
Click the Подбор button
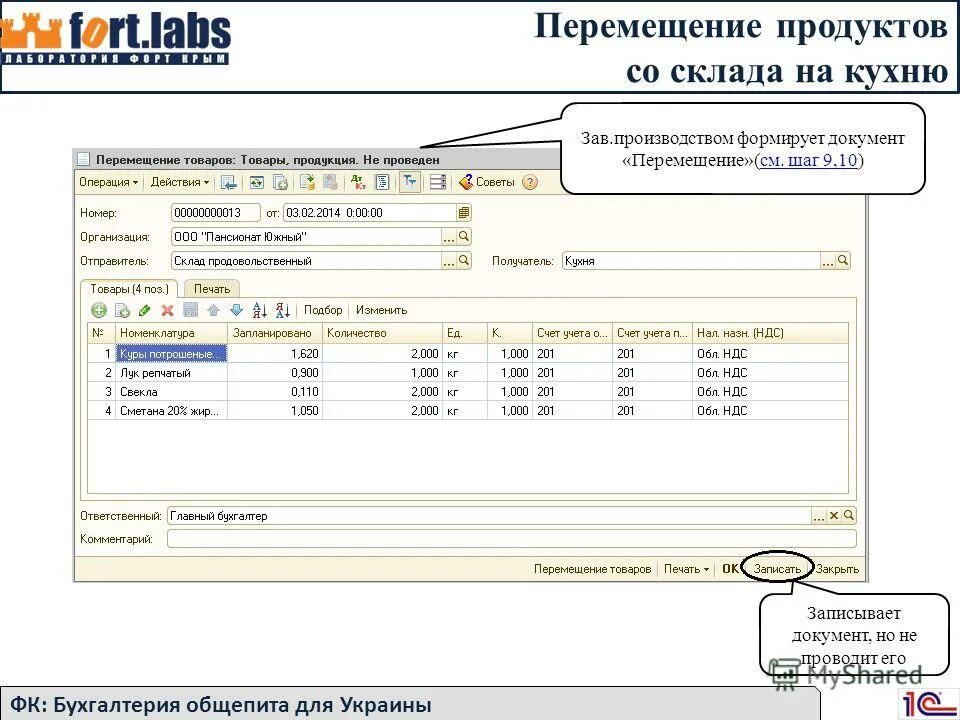[x=323, y=310]
